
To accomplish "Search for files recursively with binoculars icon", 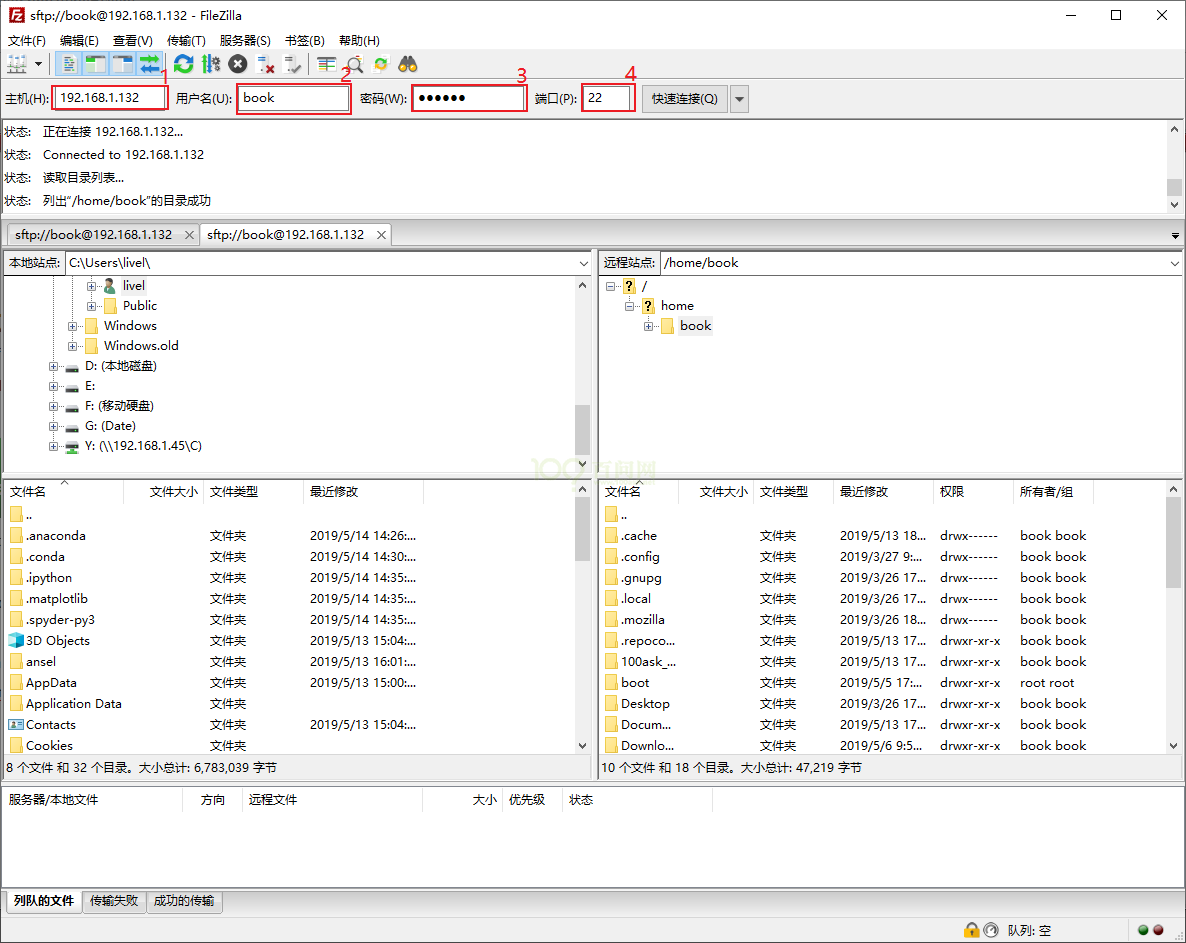I will click(408, 64).
